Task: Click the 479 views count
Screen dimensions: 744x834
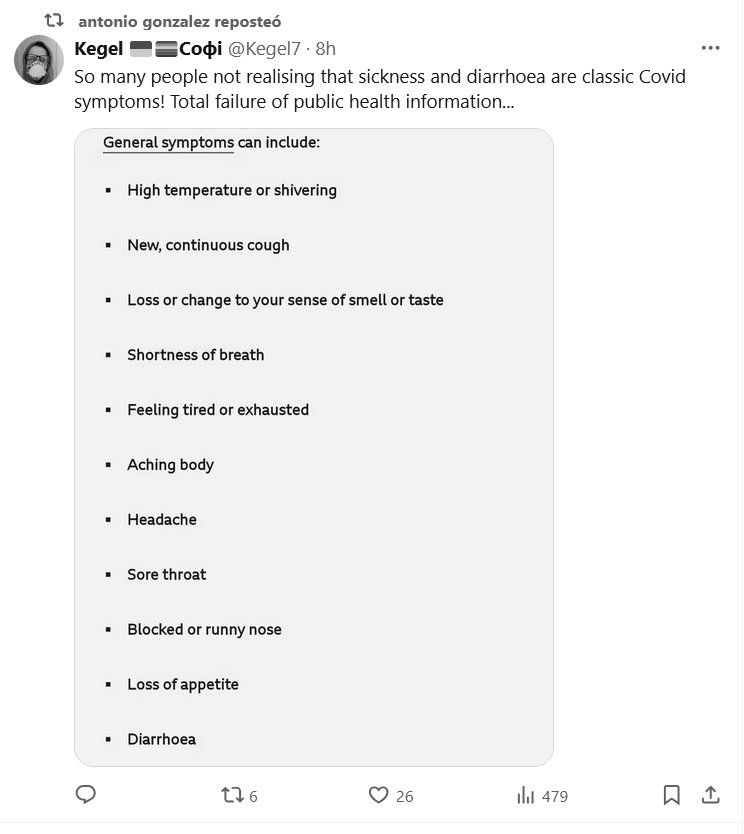Action: pyautogui.click(x=554, y=796)
